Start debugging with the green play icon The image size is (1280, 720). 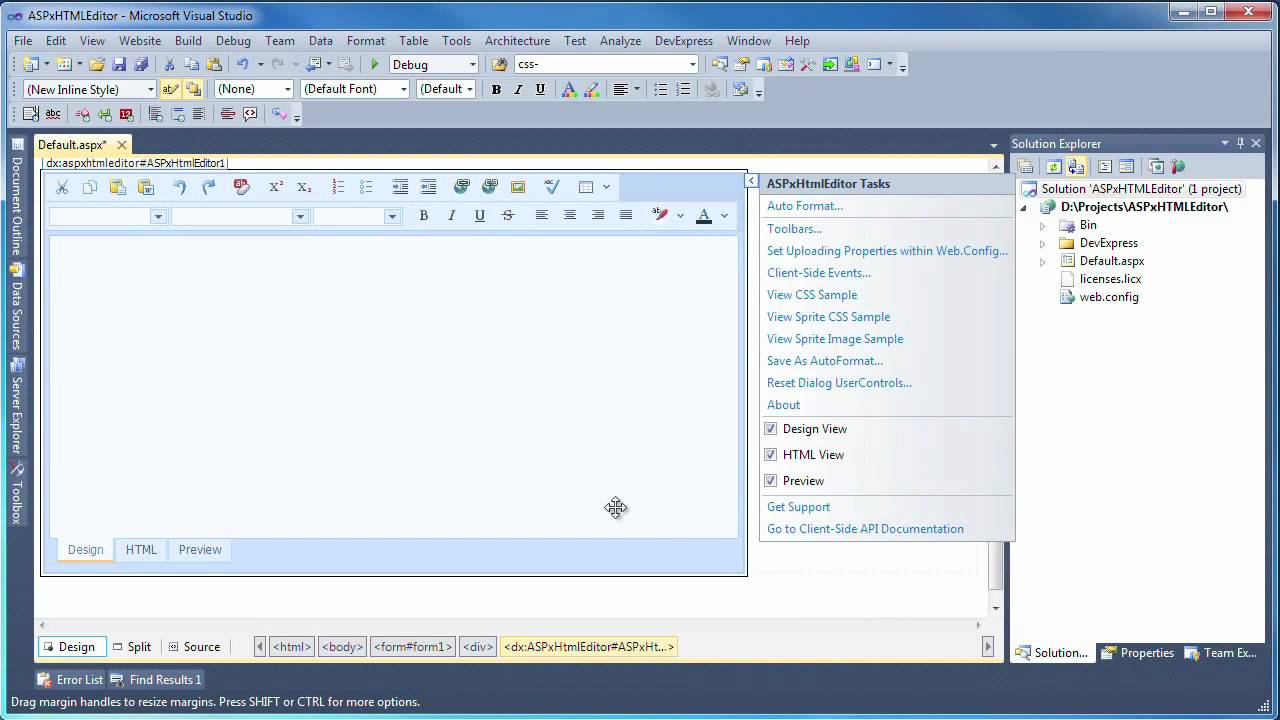[x=375, y=65]
